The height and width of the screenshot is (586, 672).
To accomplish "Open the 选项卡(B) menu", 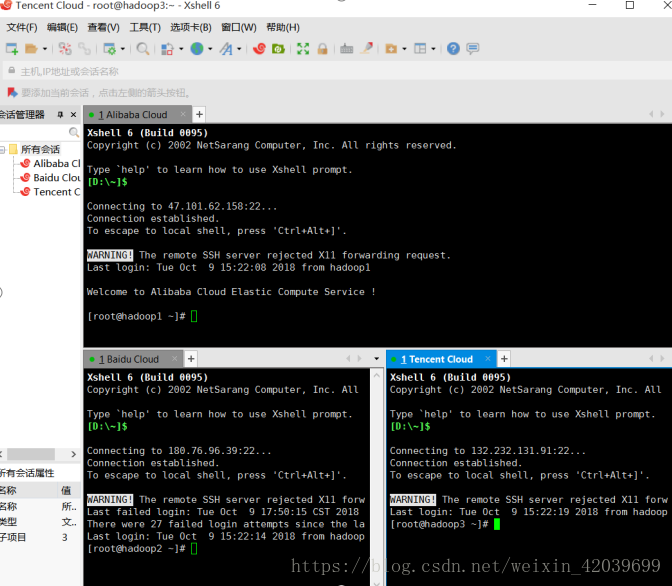I will (x=191, y=28).
